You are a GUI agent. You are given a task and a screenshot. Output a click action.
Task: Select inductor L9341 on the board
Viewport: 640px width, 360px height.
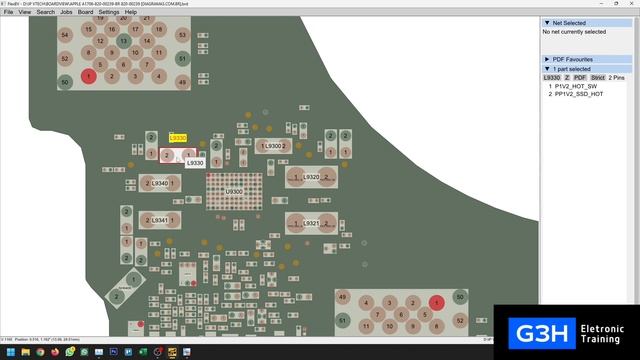point(160,220)
